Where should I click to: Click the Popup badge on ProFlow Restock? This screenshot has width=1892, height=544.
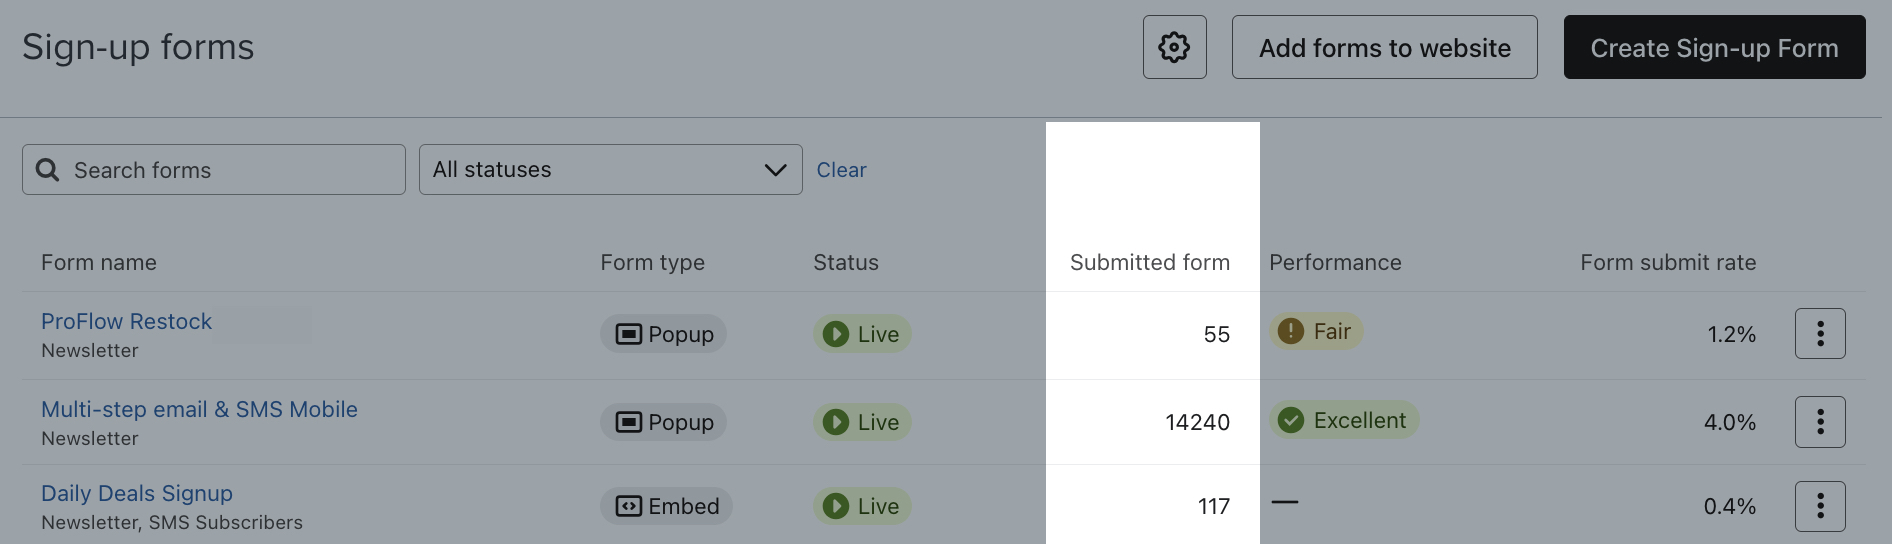point(663,334)
